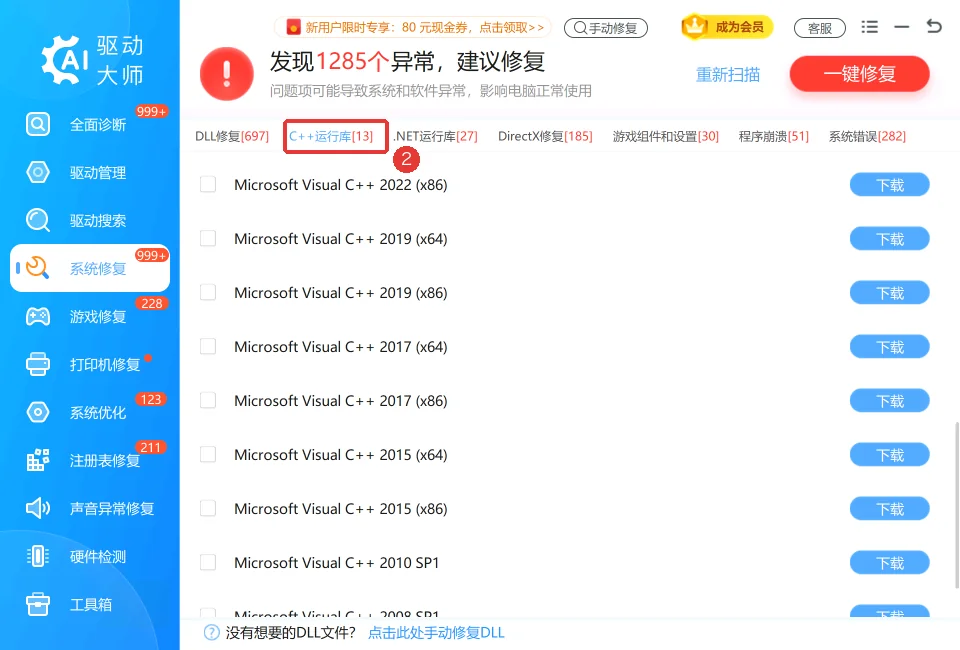This screenshot has height=650, width=960.
Task: Click the red exclamation warning icon
Action: point(227,73)
